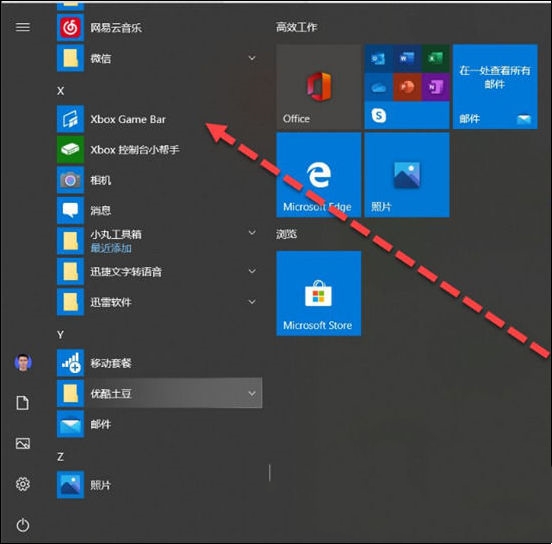The height and width of the screenshot is (544, 552).
Task: Jump to the Z letter header
Action: click(61, 457)
